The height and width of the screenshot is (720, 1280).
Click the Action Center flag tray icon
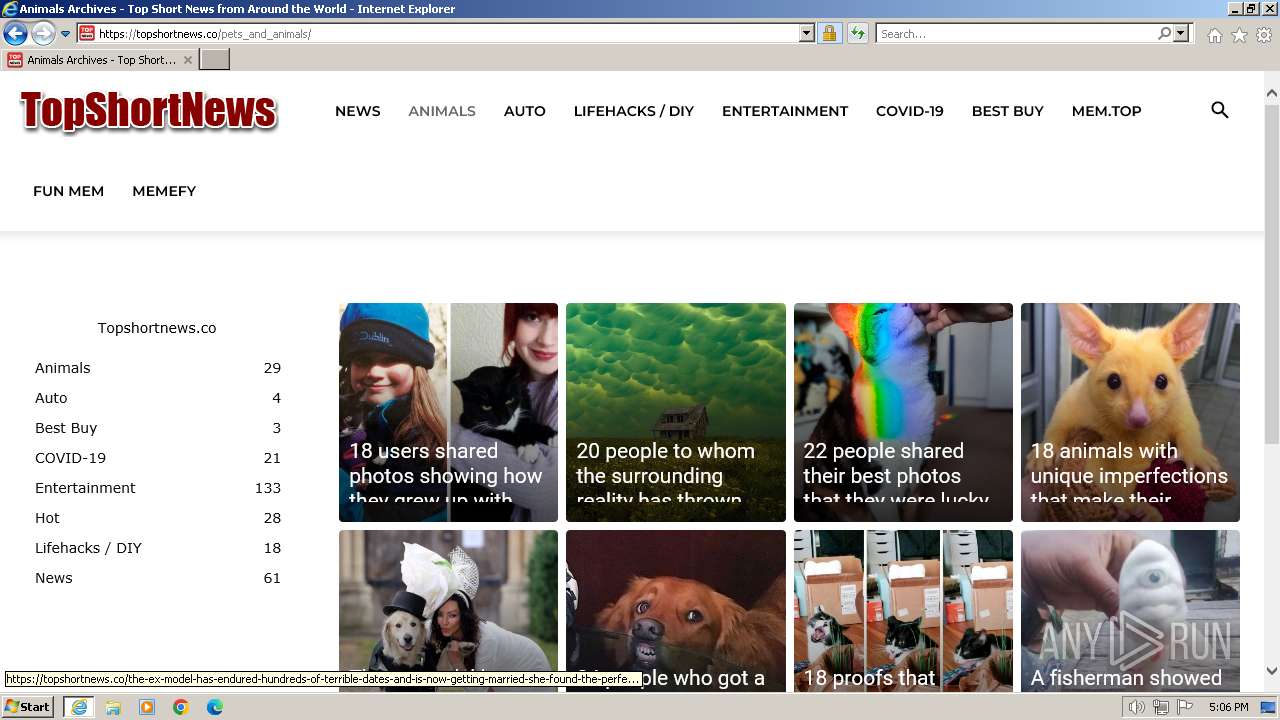[1183, 707]
